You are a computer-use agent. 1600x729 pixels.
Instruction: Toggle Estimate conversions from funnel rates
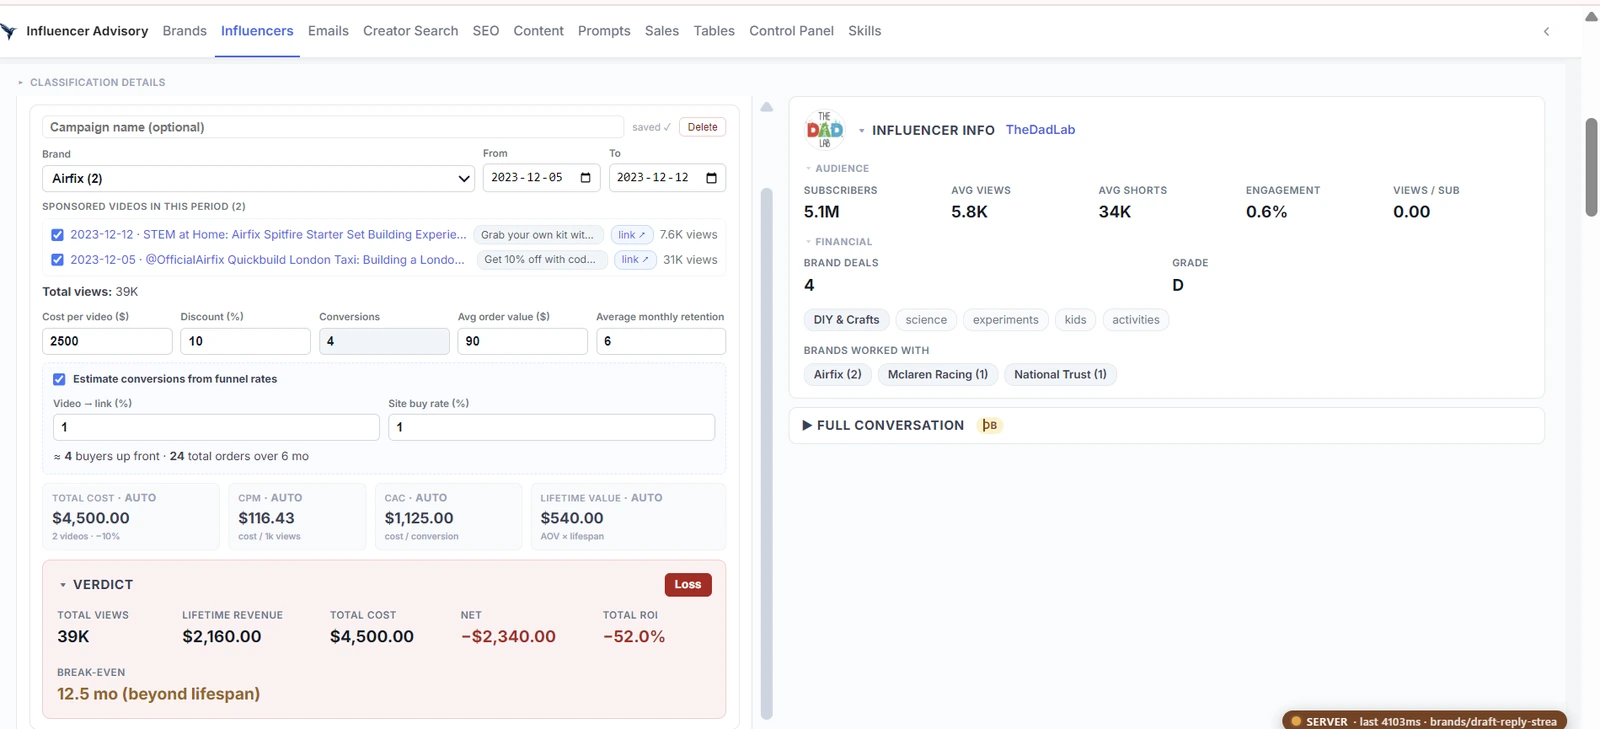(59, 379)
